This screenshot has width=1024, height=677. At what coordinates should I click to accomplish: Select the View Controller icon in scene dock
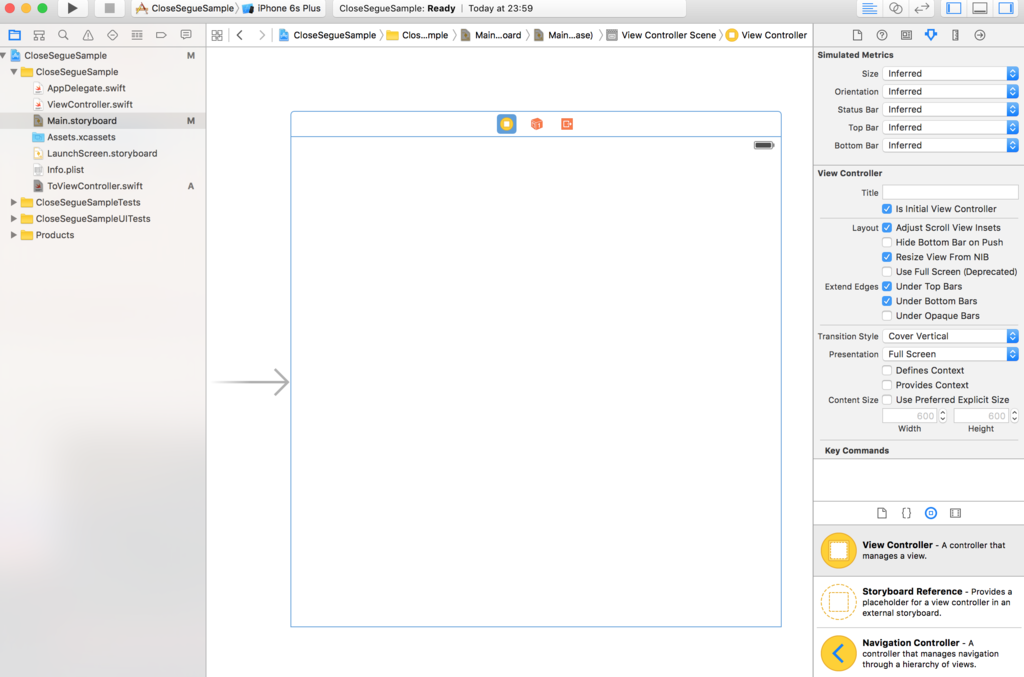point(506,124)
